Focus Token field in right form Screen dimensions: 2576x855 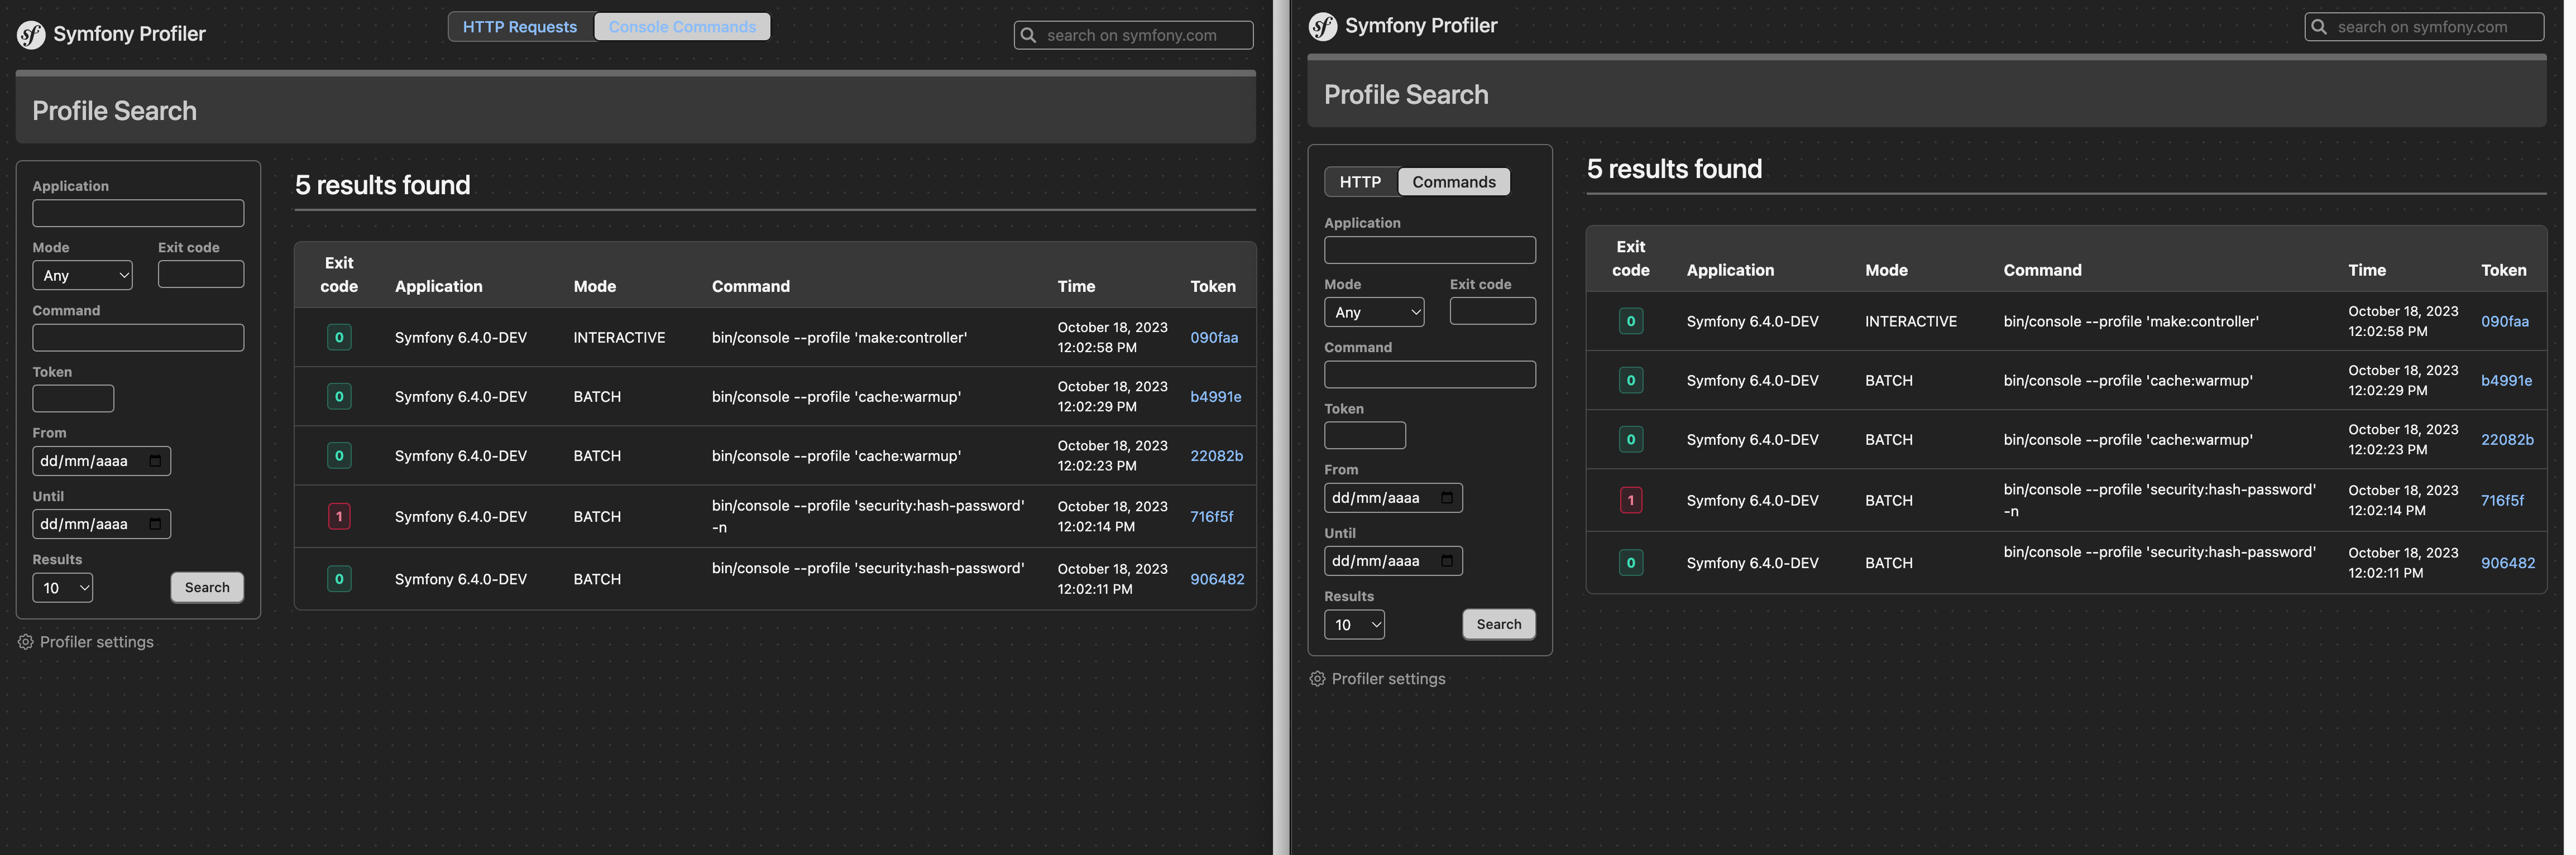coord(1365,436)
